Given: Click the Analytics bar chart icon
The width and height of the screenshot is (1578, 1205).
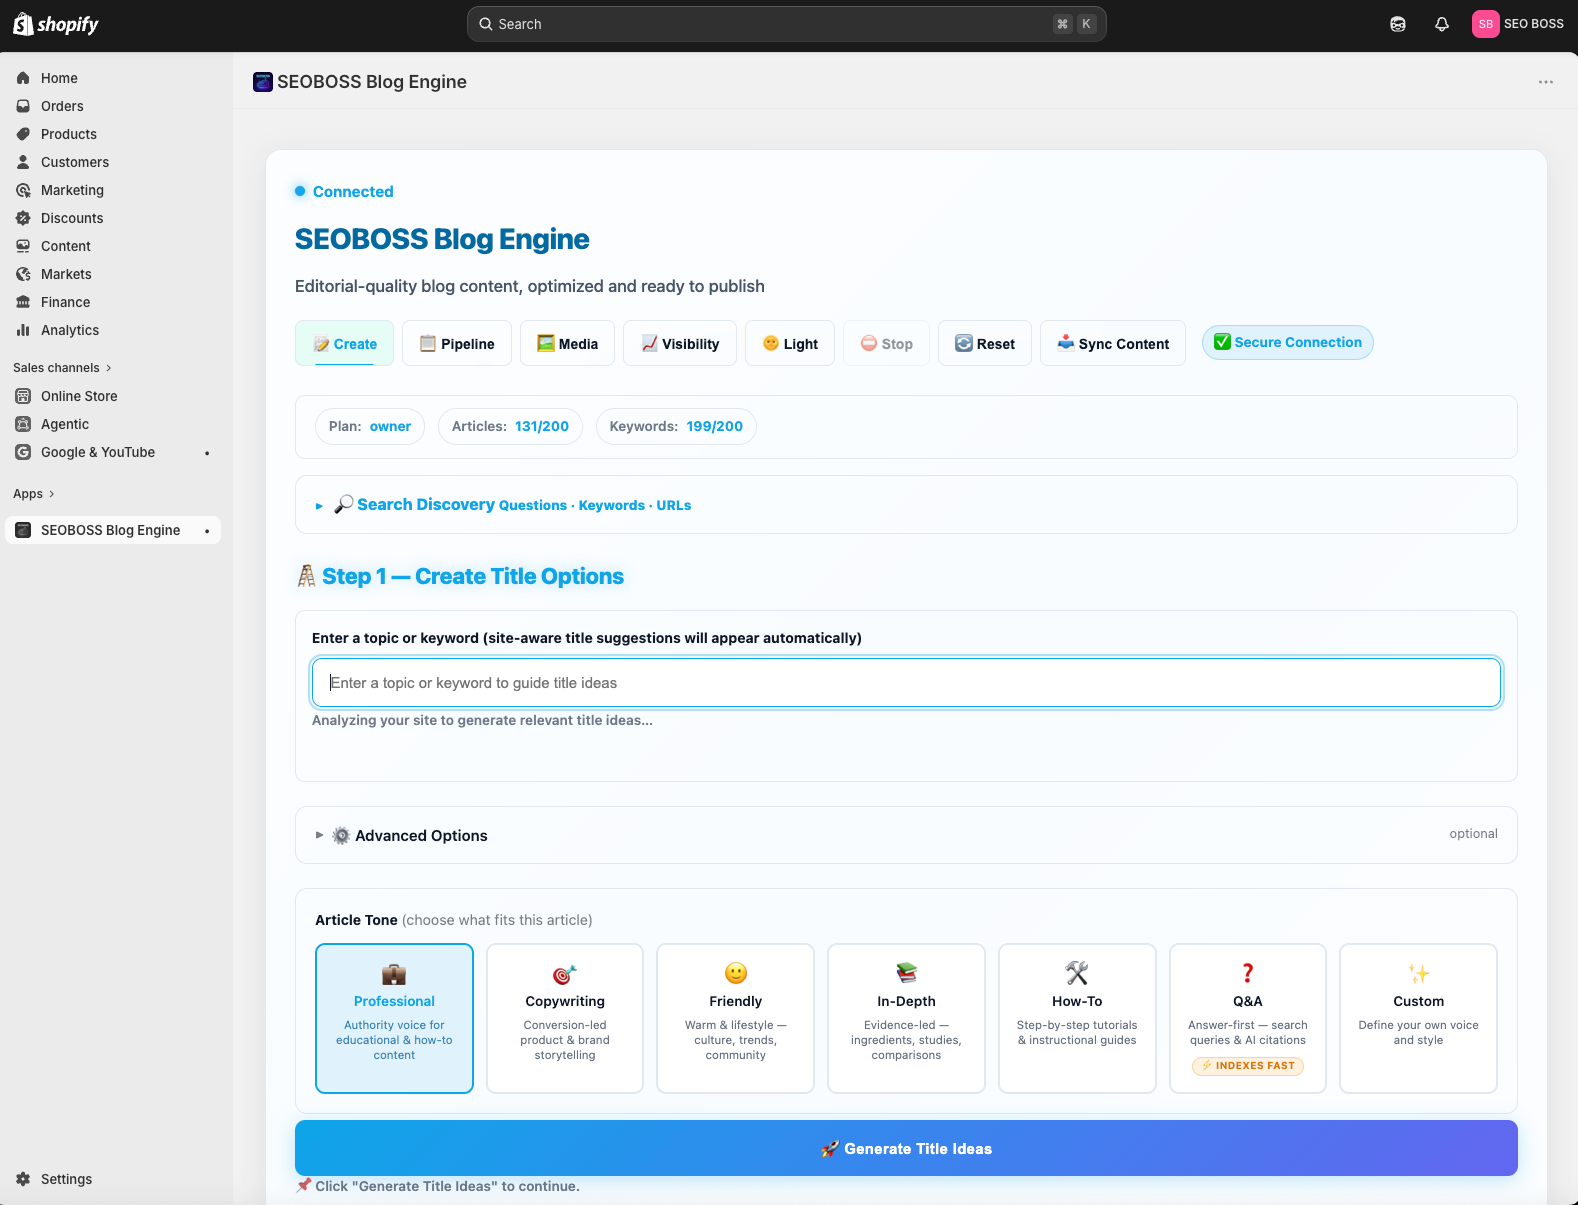Looking at the screenshot, I should [23, 330].
